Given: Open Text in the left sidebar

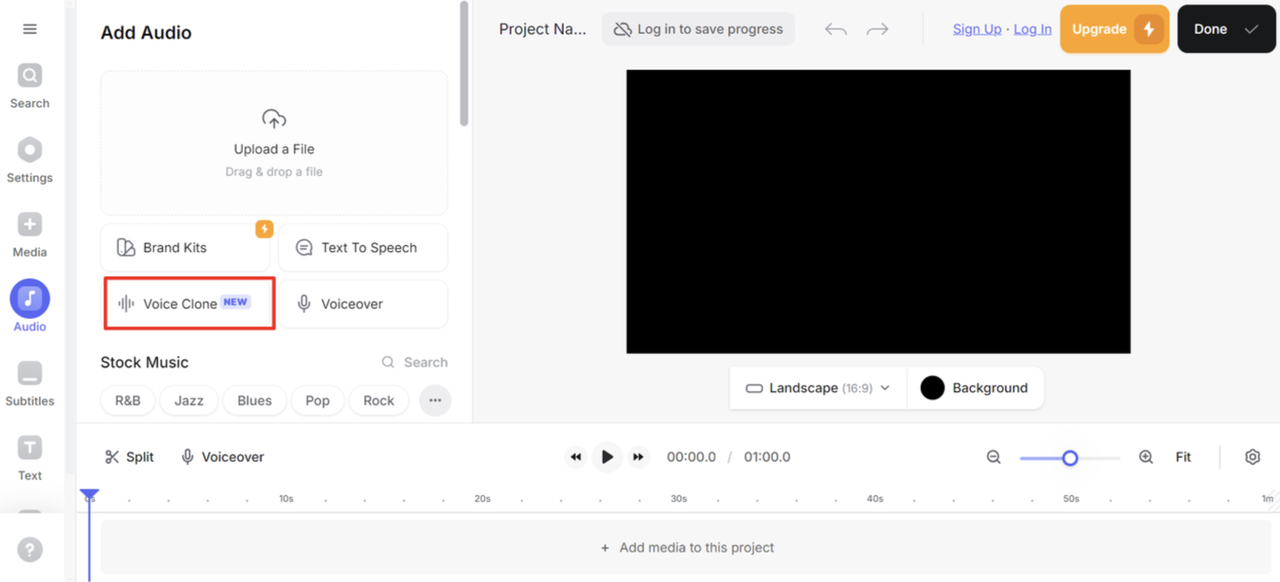Looking at the screenshot, I should 30,459.
